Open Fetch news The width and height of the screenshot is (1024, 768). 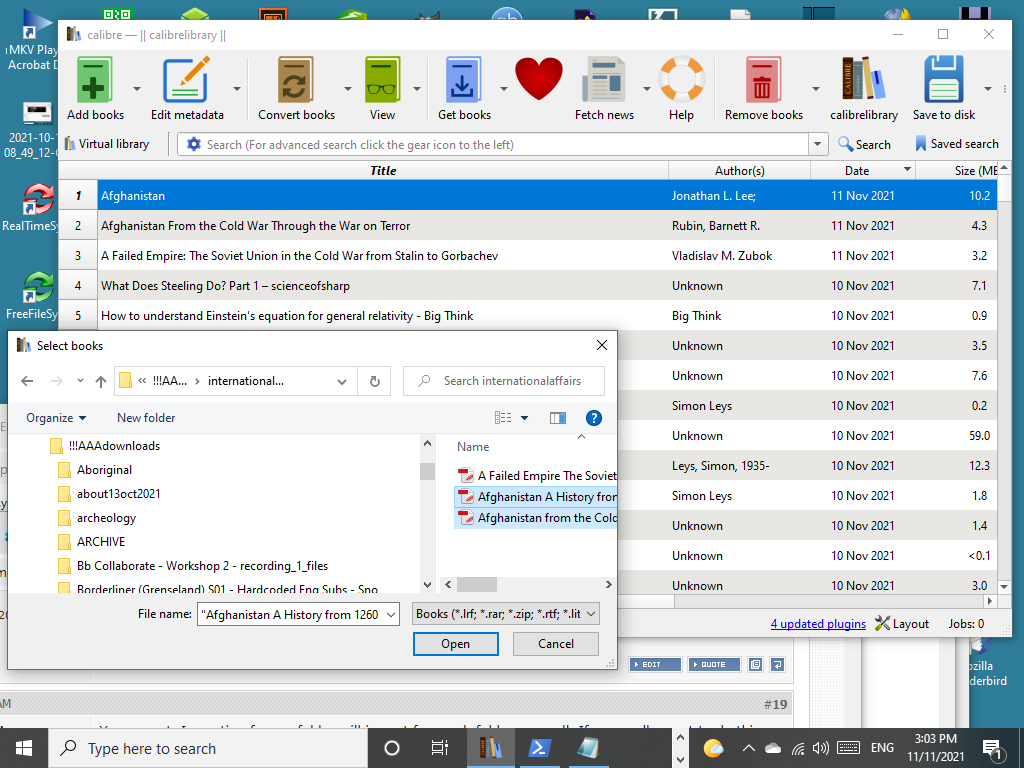(604, 80)
